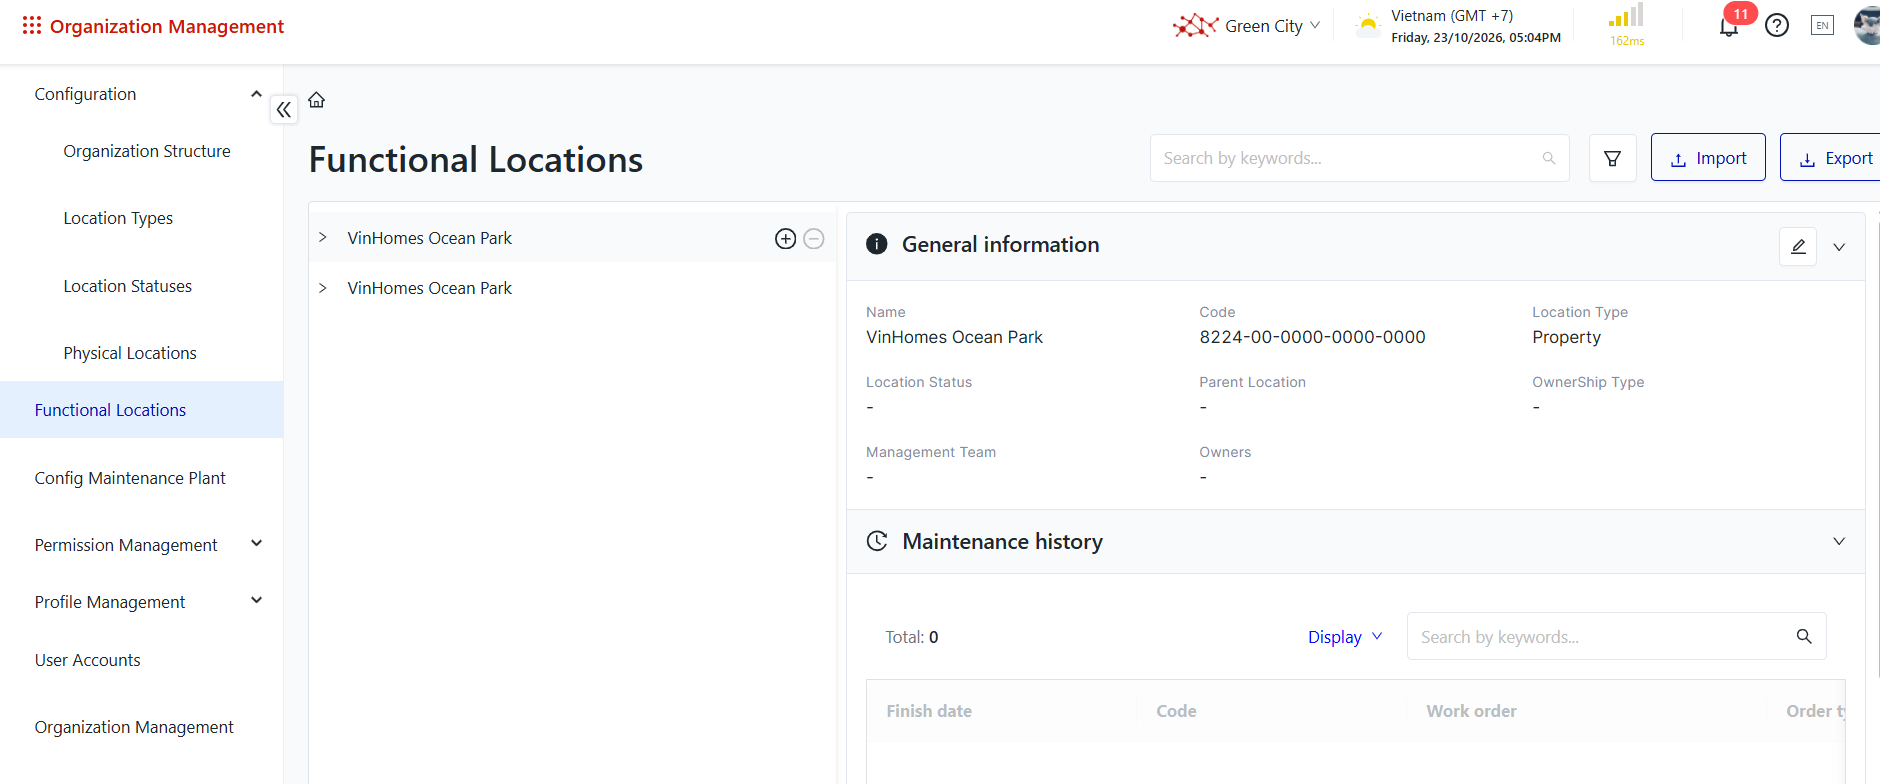Screen dimensions: 1880x784
Task: Open the Display columns dropdown
Action: pos(1345,637)
